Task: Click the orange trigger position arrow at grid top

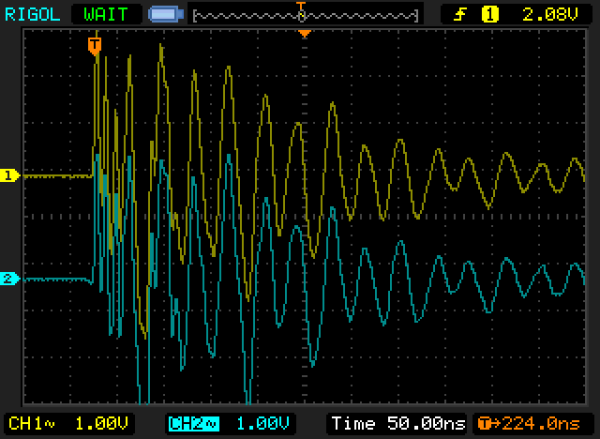Action: [305, 34]
